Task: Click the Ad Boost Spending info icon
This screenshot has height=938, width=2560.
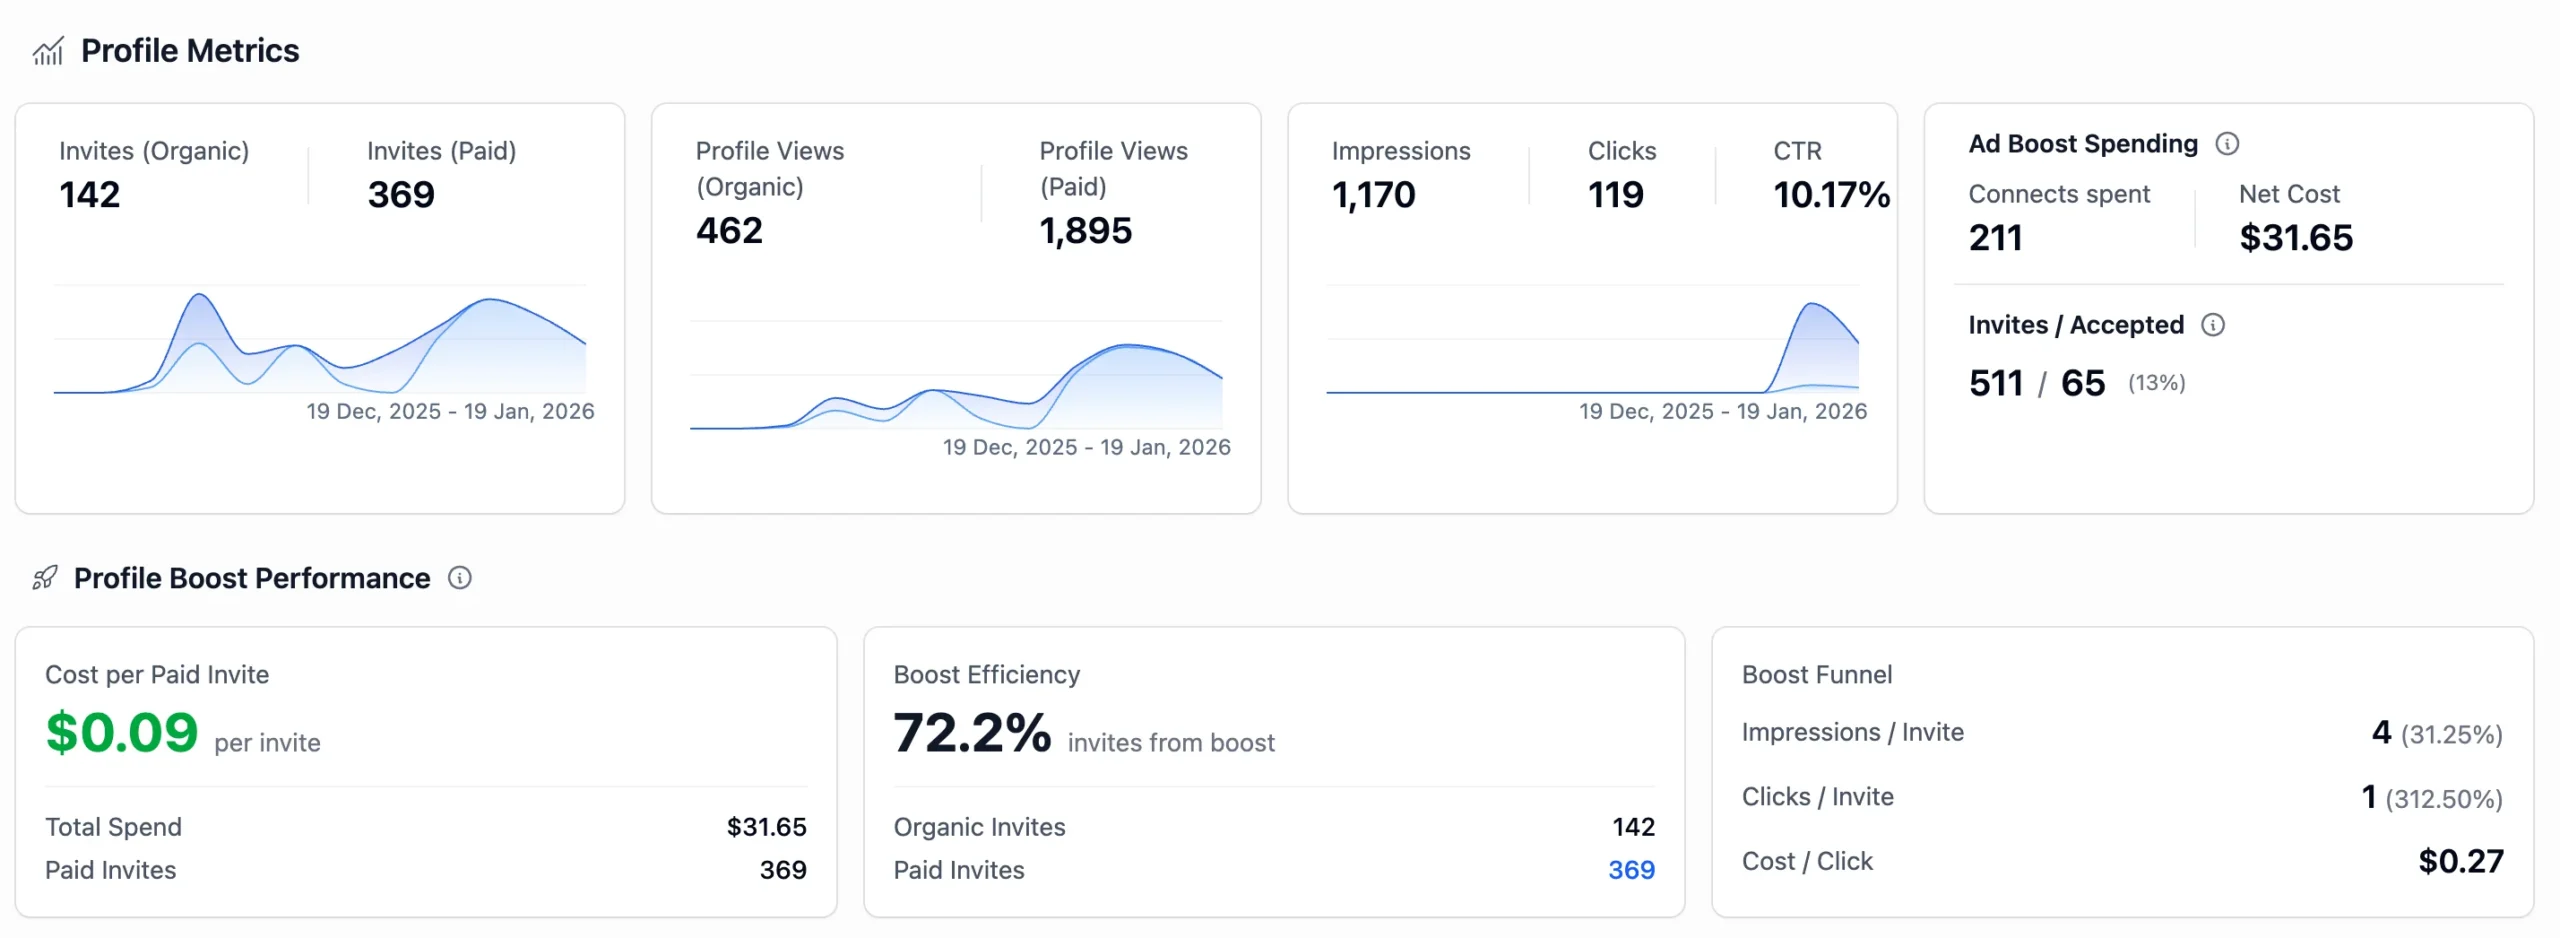Action: pyautogui.click(x=2226, y=144)
